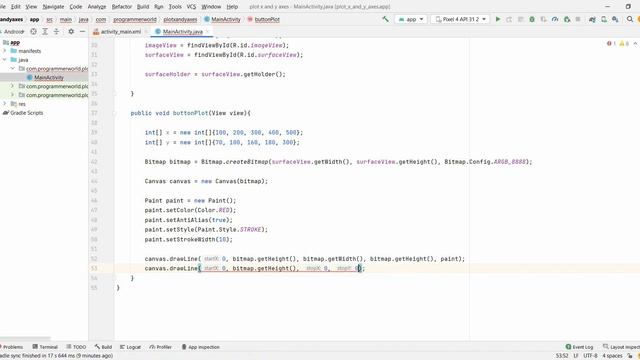Click MainActivity breadcrumb in navigation bar

click(x=222, y=19)
